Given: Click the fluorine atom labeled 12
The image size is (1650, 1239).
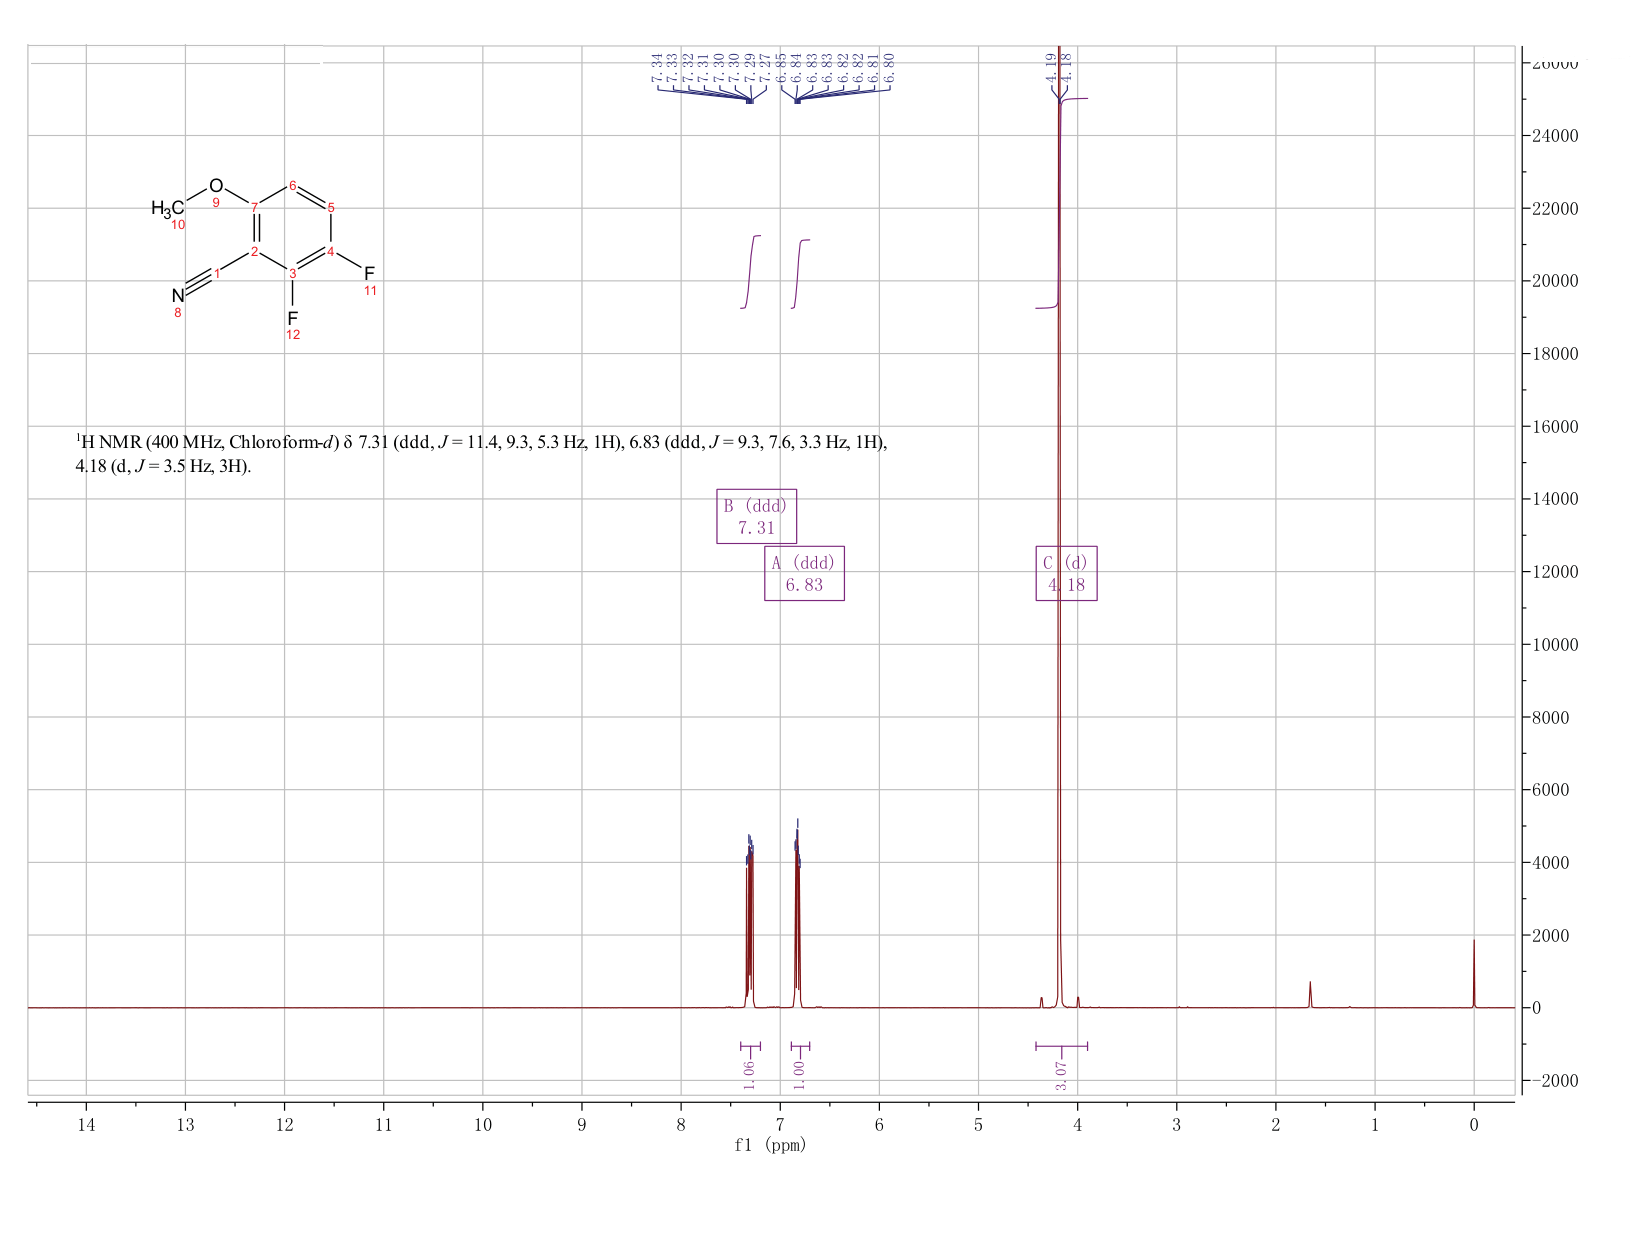Looking at the screenshot, I should point(292,318).
